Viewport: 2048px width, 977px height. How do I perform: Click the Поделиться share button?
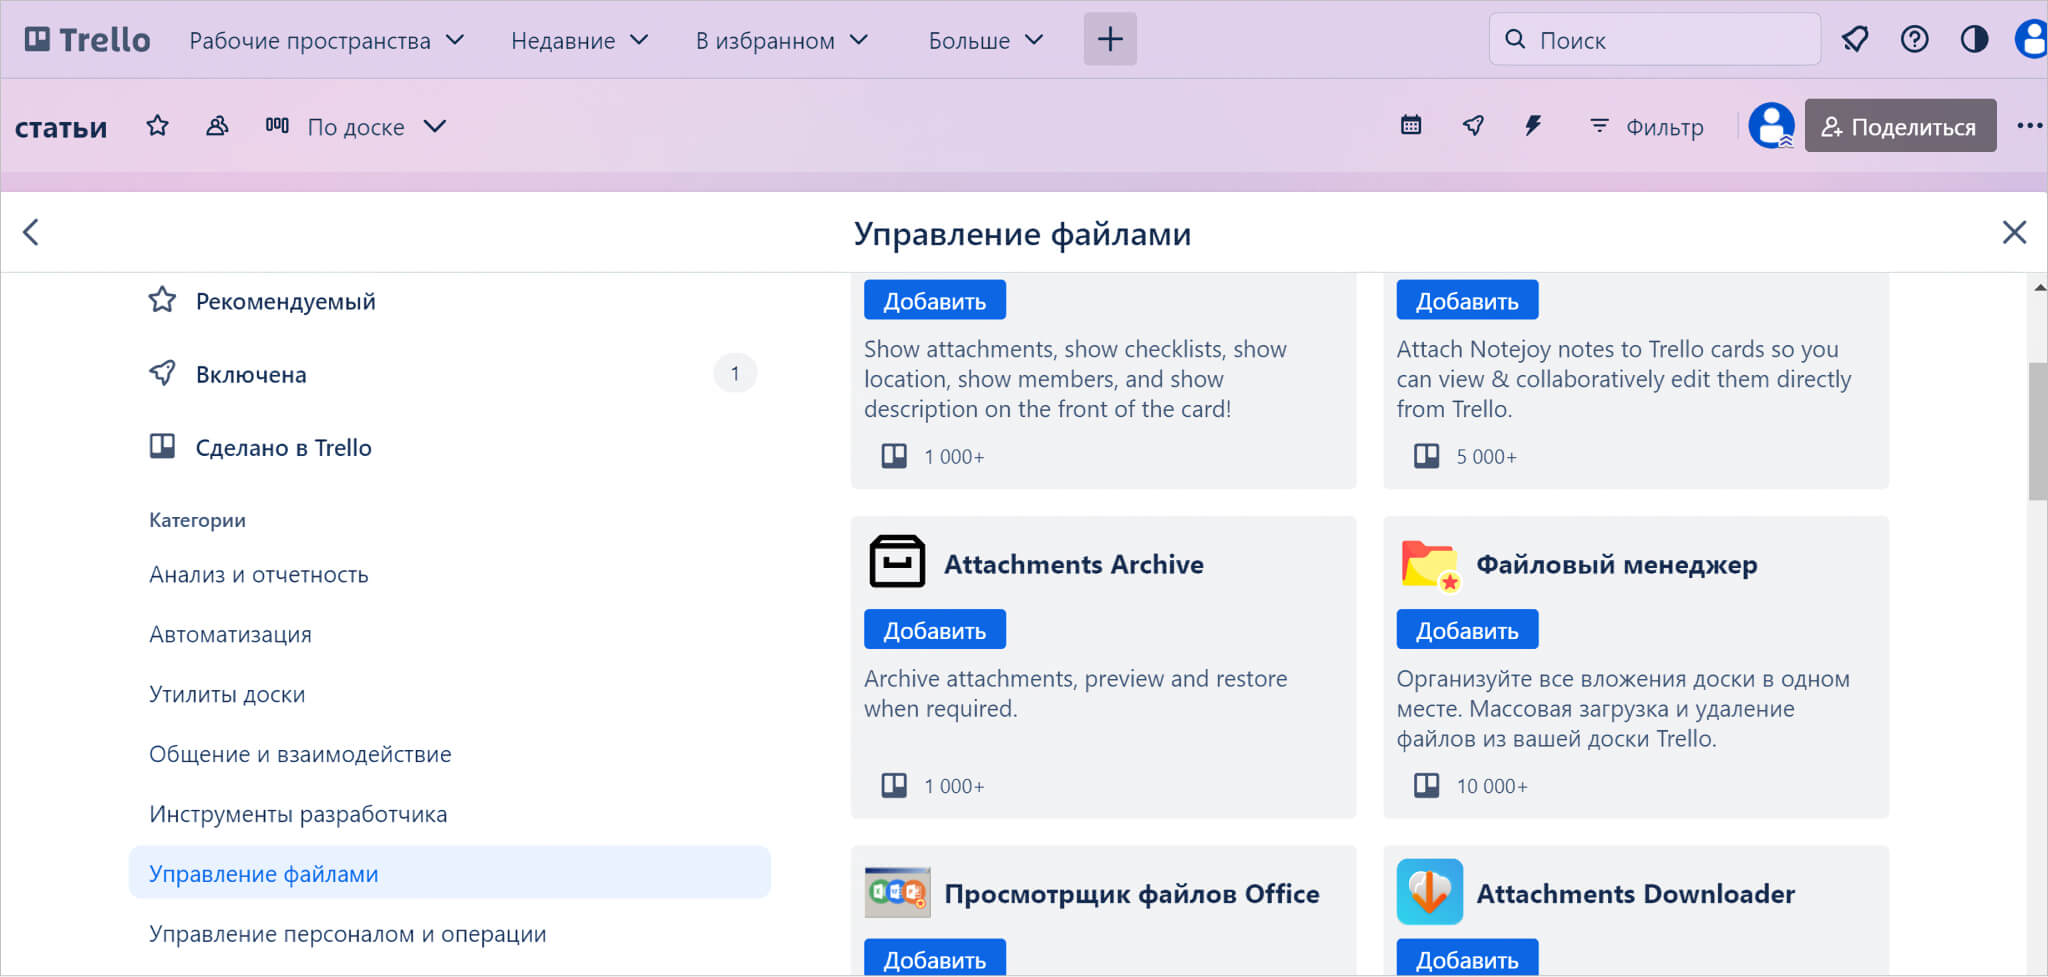coord(1900,126)
